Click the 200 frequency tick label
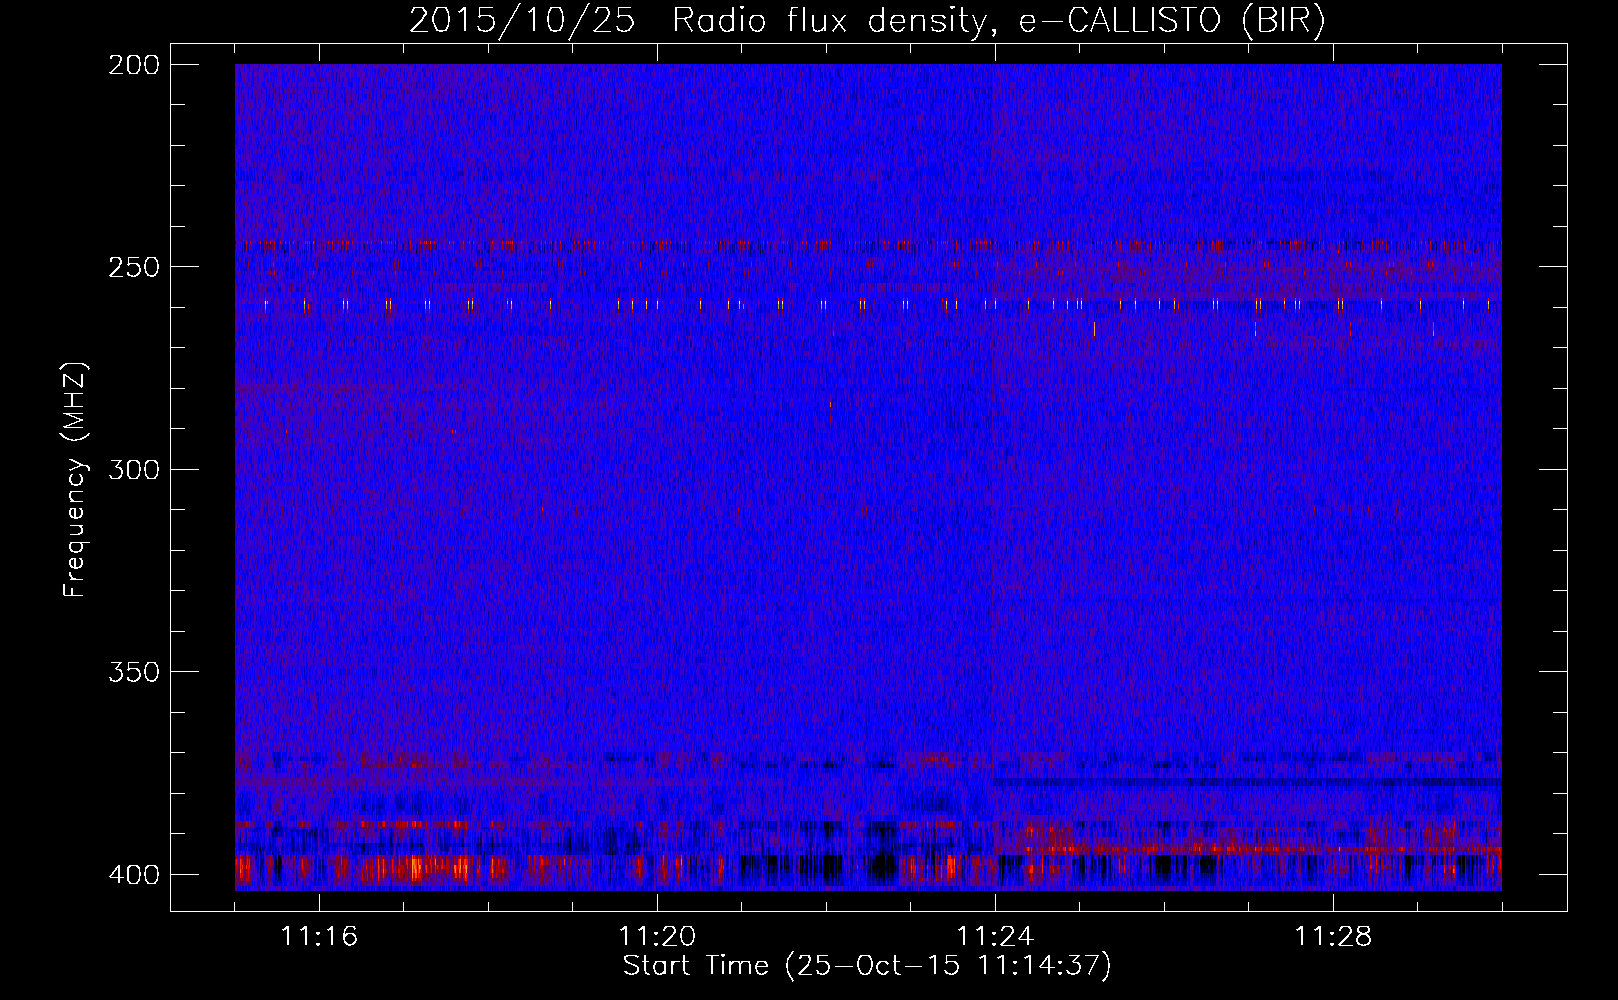1618x1000 pixels. 134,64
